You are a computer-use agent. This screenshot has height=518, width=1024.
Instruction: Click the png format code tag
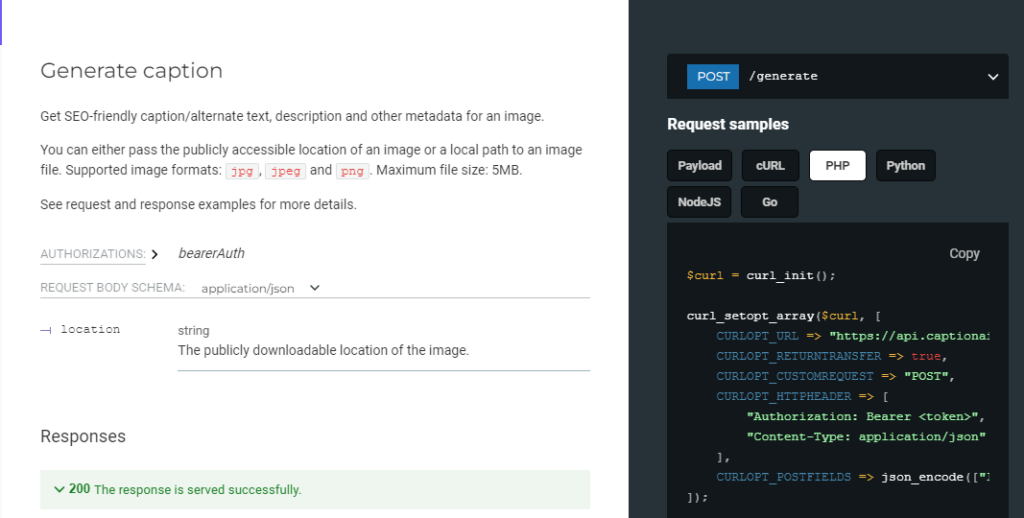click(352, 171)
